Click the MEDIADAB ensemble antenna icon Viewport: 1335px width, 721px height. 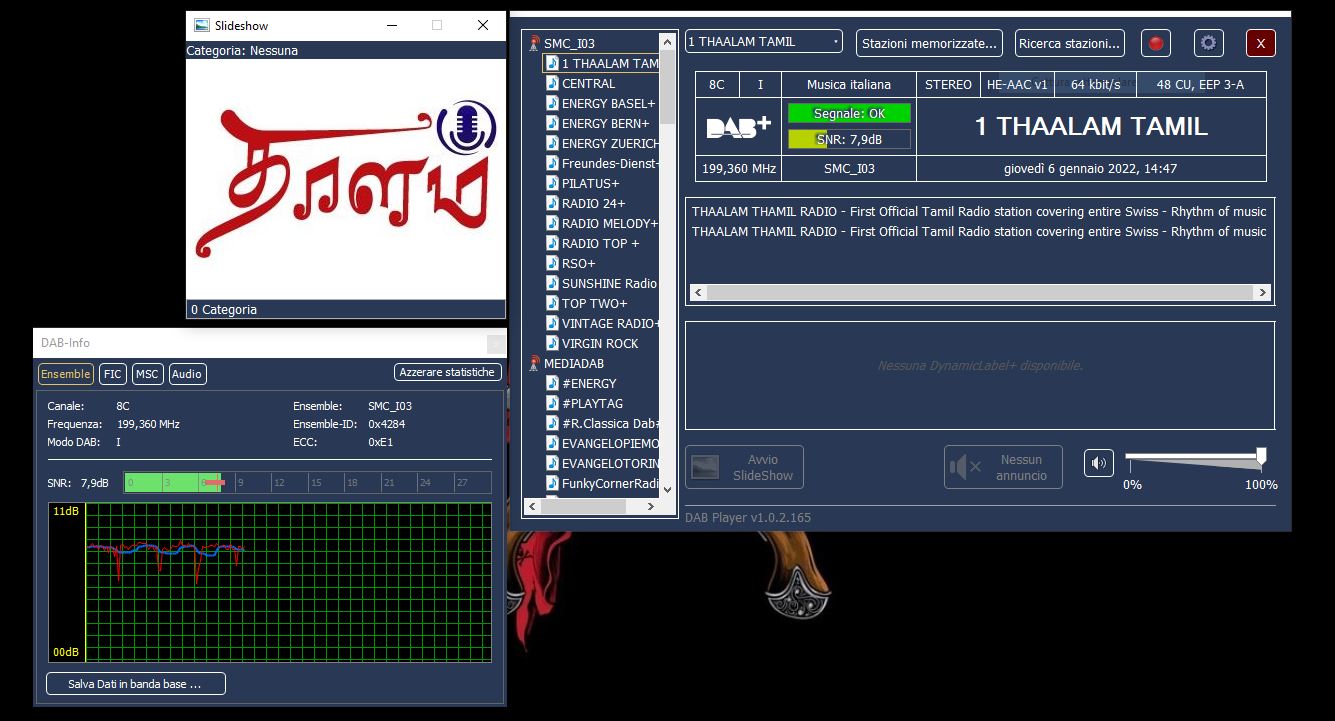coord(535,363)
